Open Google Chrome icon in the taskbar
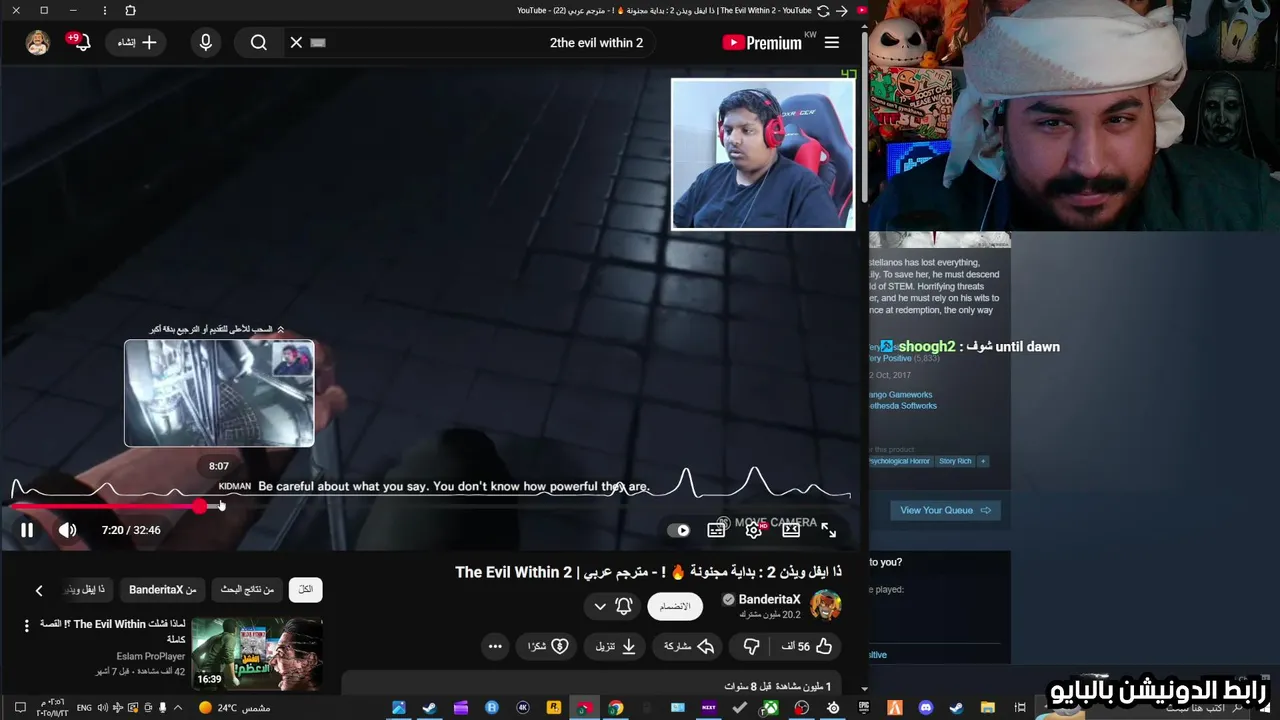This screenshot has height=720, width=1280. click(x=616, y=708)
